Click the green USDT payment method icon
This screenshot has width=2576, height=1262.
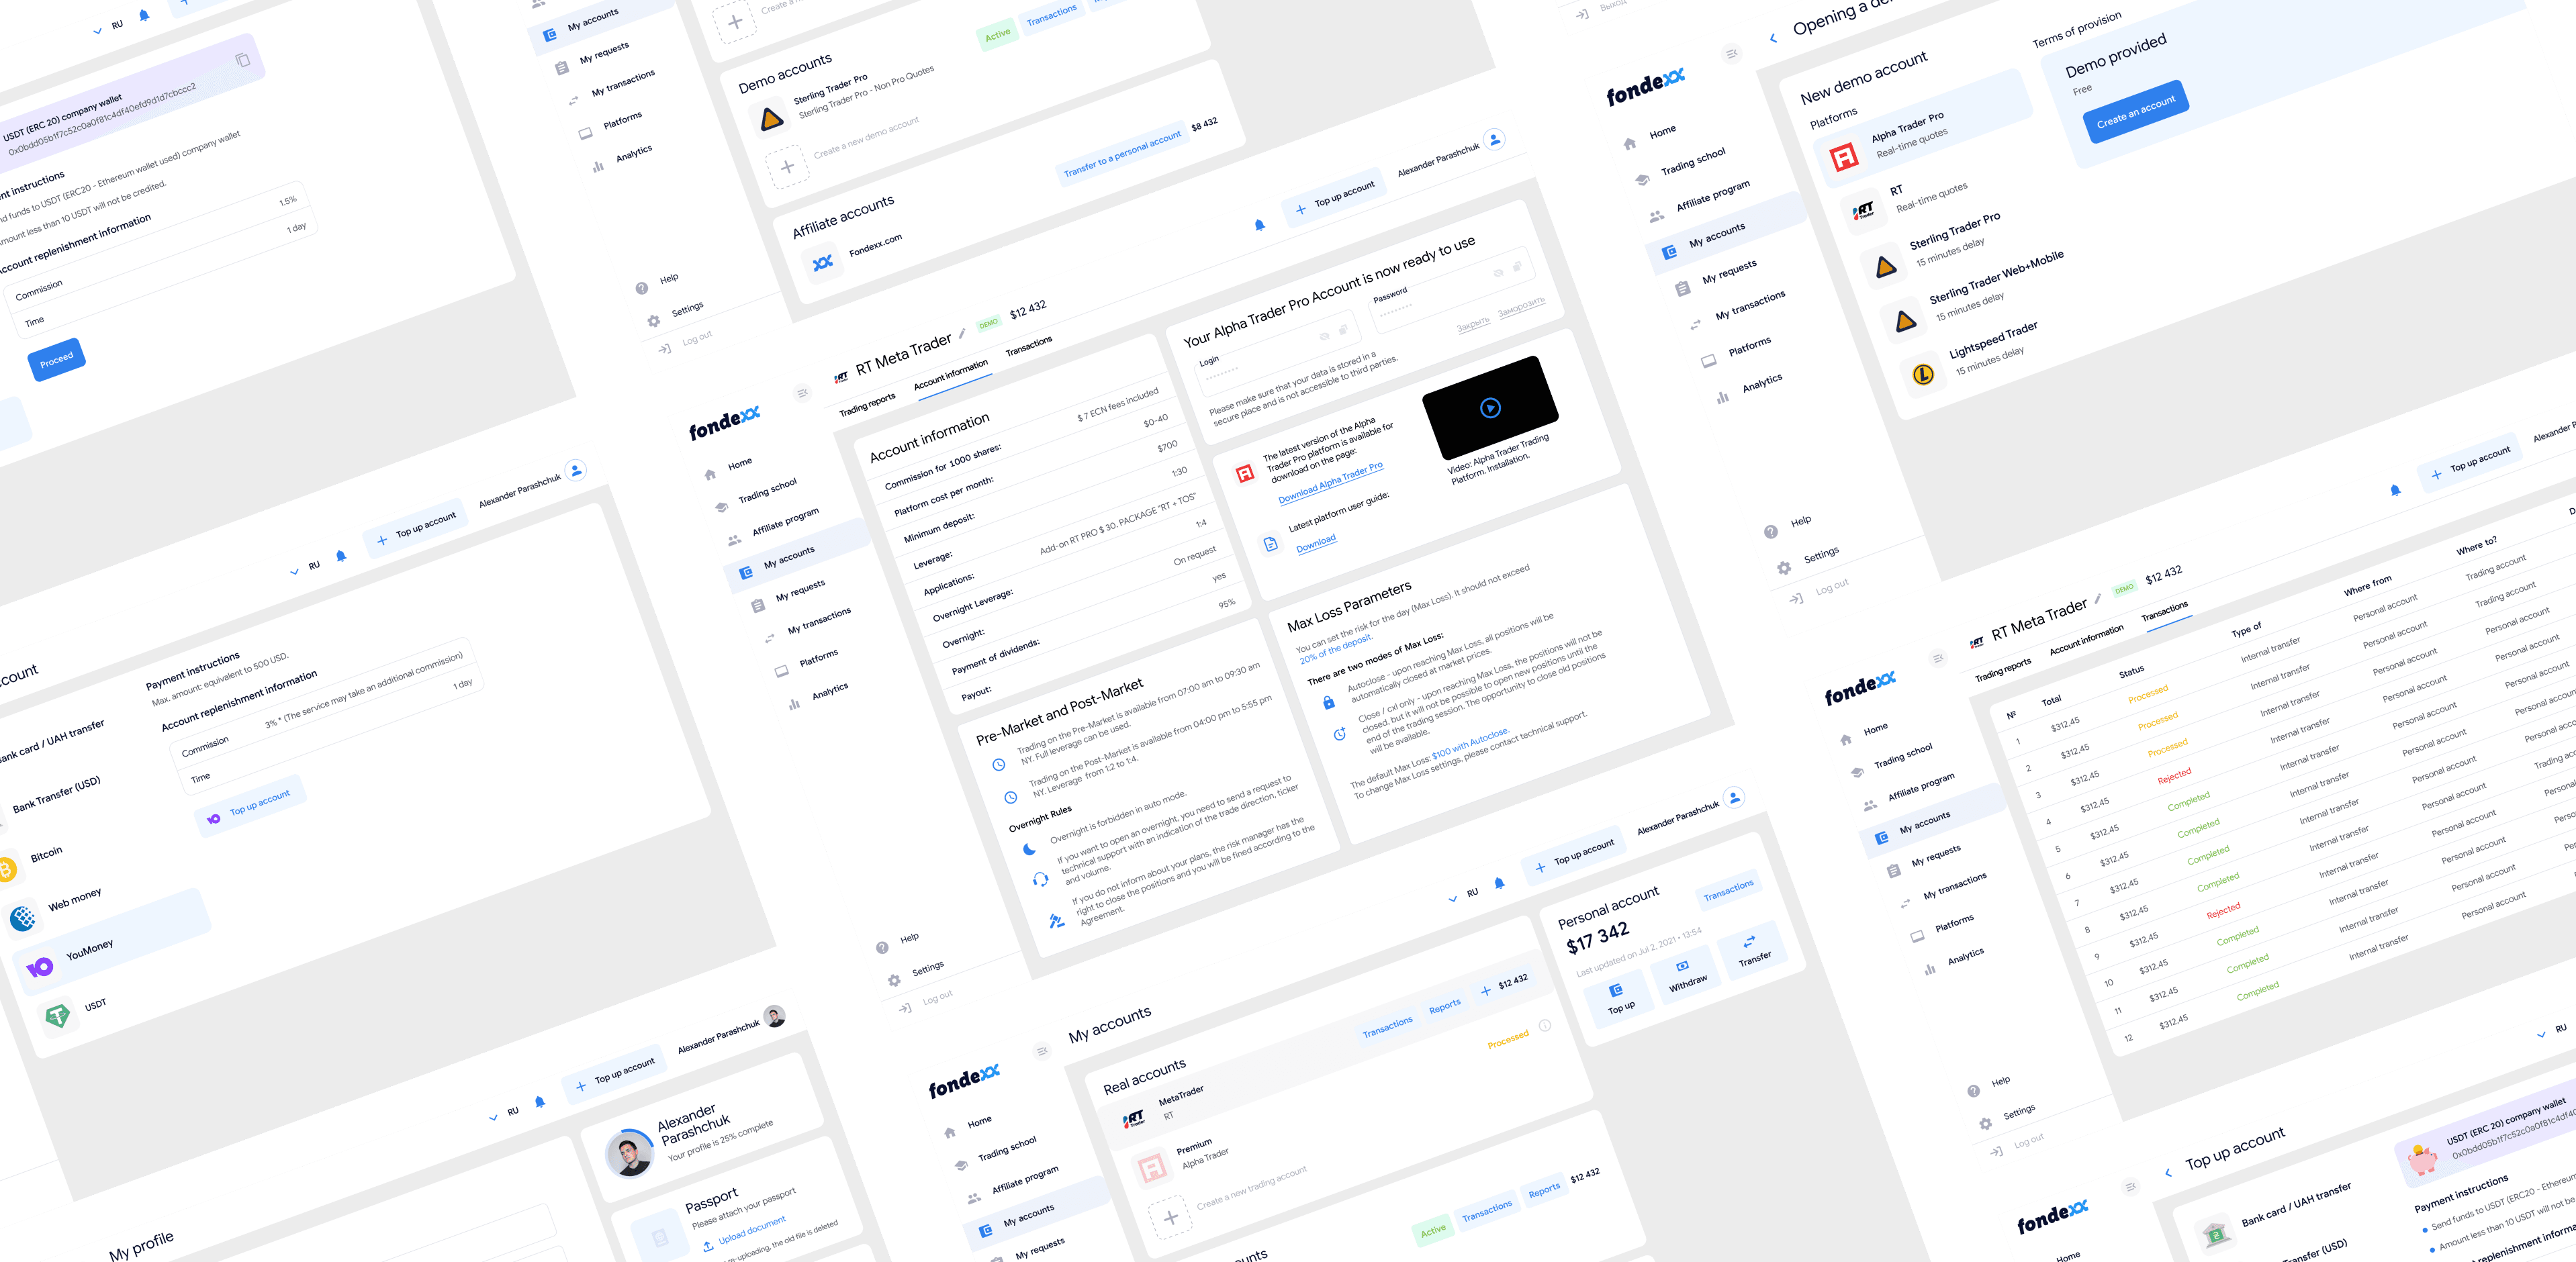coord(58,1016)
